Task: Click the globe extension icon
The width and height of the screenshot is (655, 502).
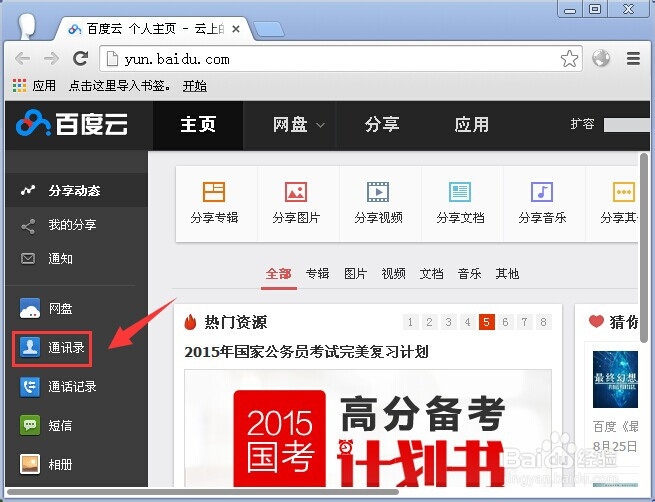Action: 601,58
